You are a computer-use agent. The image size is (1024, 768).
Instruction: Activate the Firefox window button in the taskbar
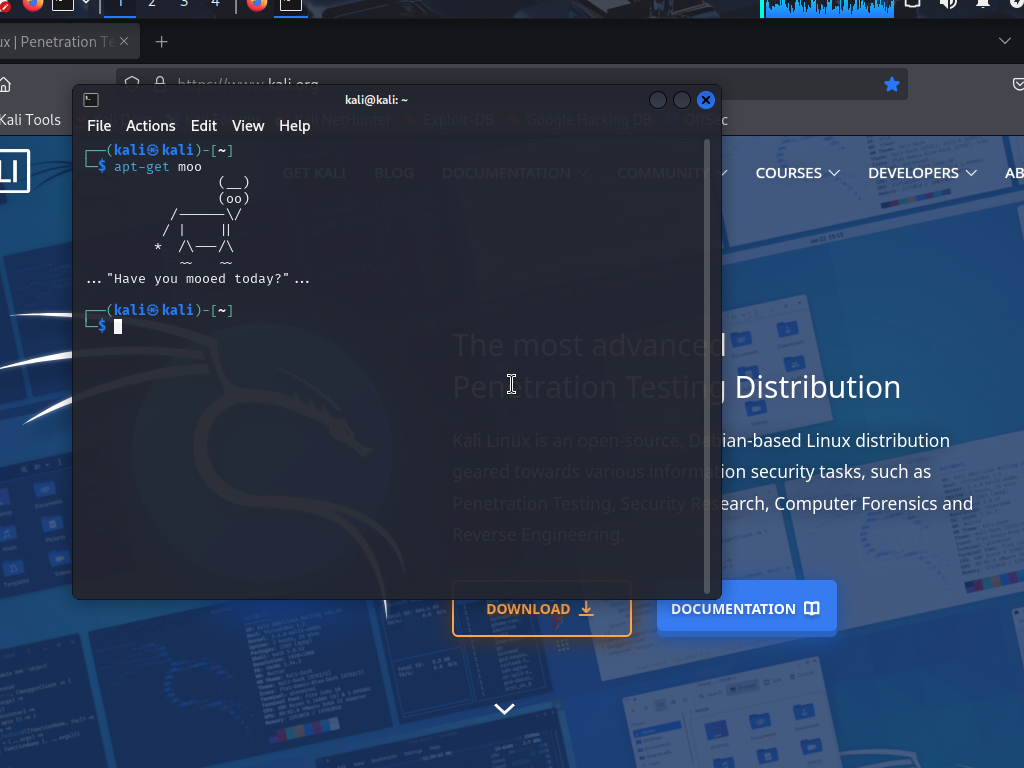257,5
